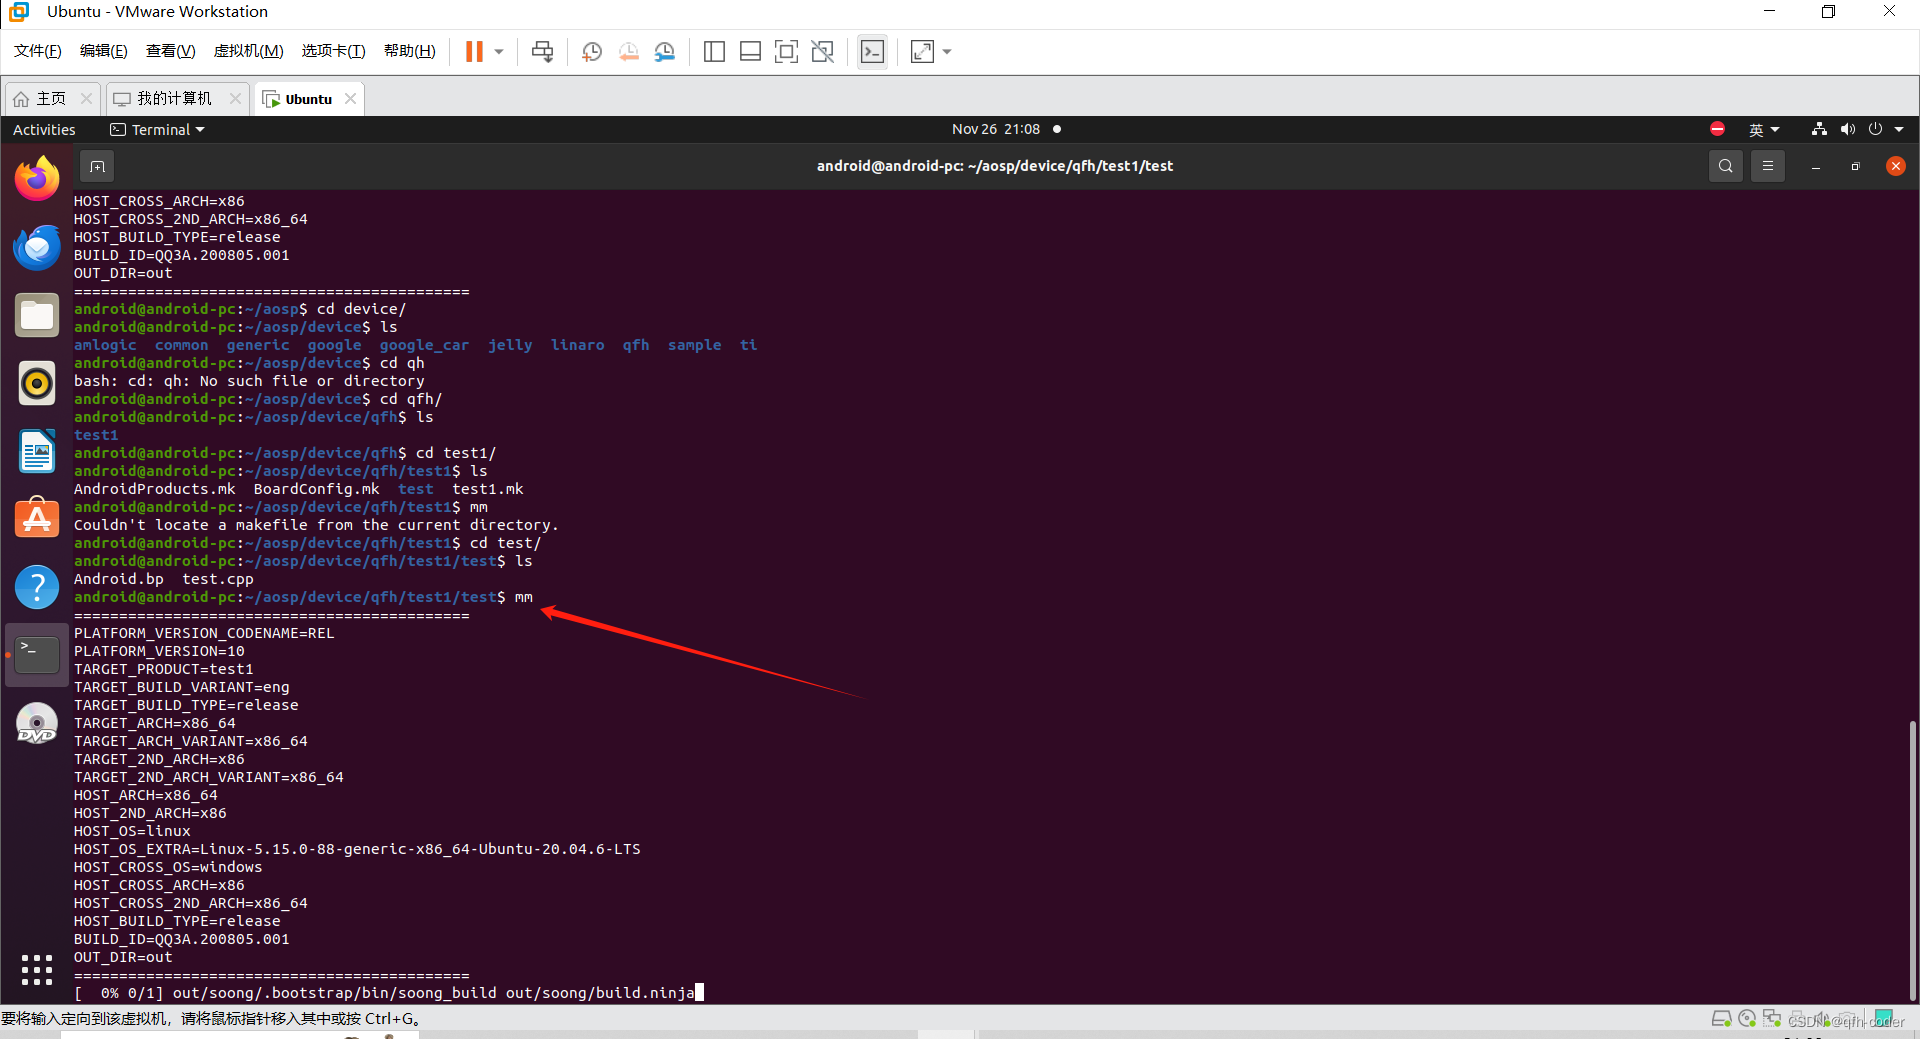This screenshot has width=1920, height=1039.
Task: Click the stretch guest display icon
Action: [x=922, y=51]
